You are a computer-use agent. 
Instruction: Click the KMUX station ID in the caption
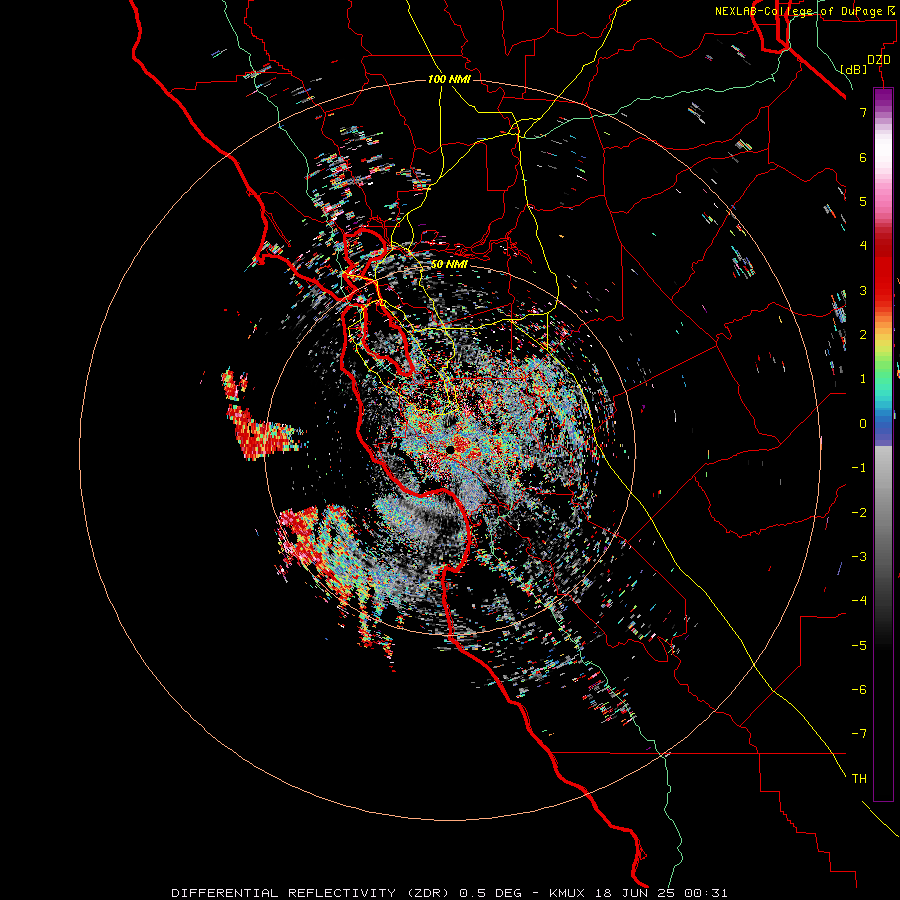click(x=567, y=893)
